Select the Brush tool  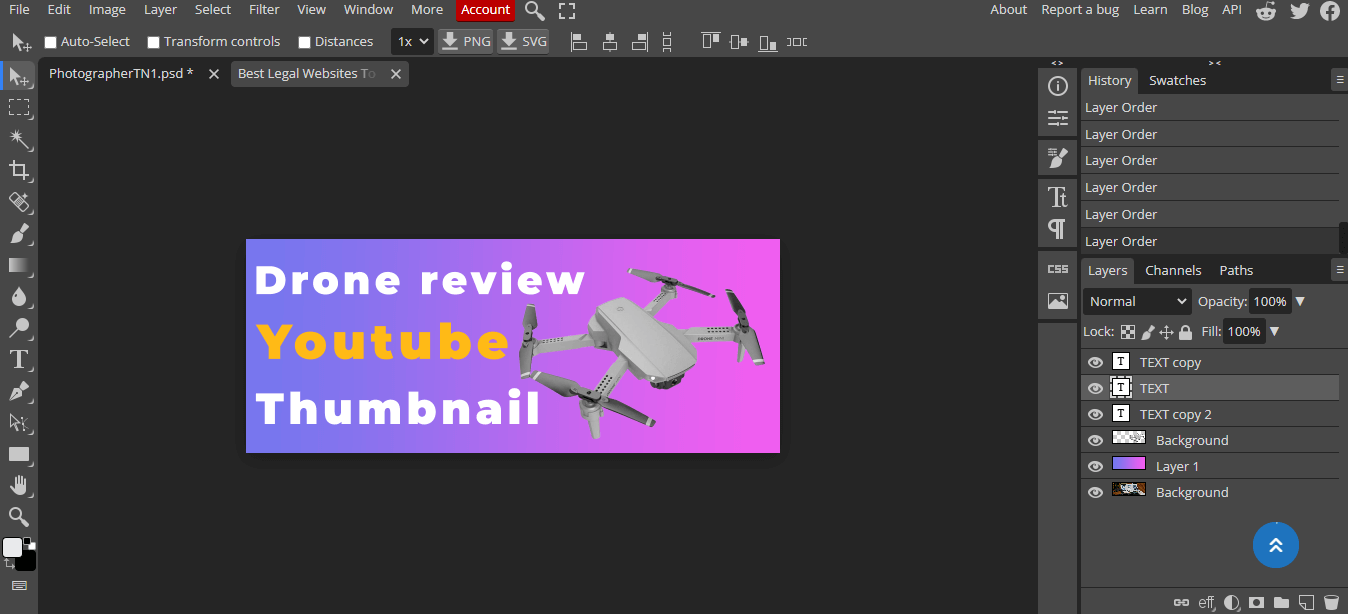pyautogui.click(x=19, y=233)
